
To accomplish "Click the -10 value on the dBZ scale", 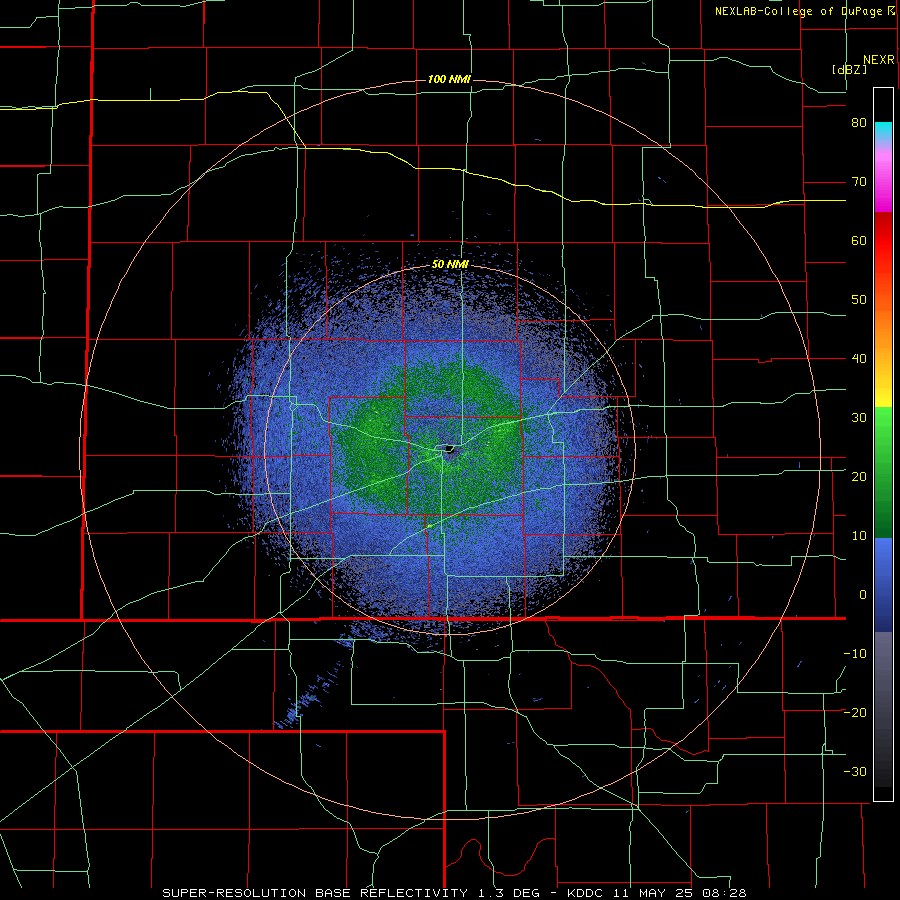I will [855, 654].
